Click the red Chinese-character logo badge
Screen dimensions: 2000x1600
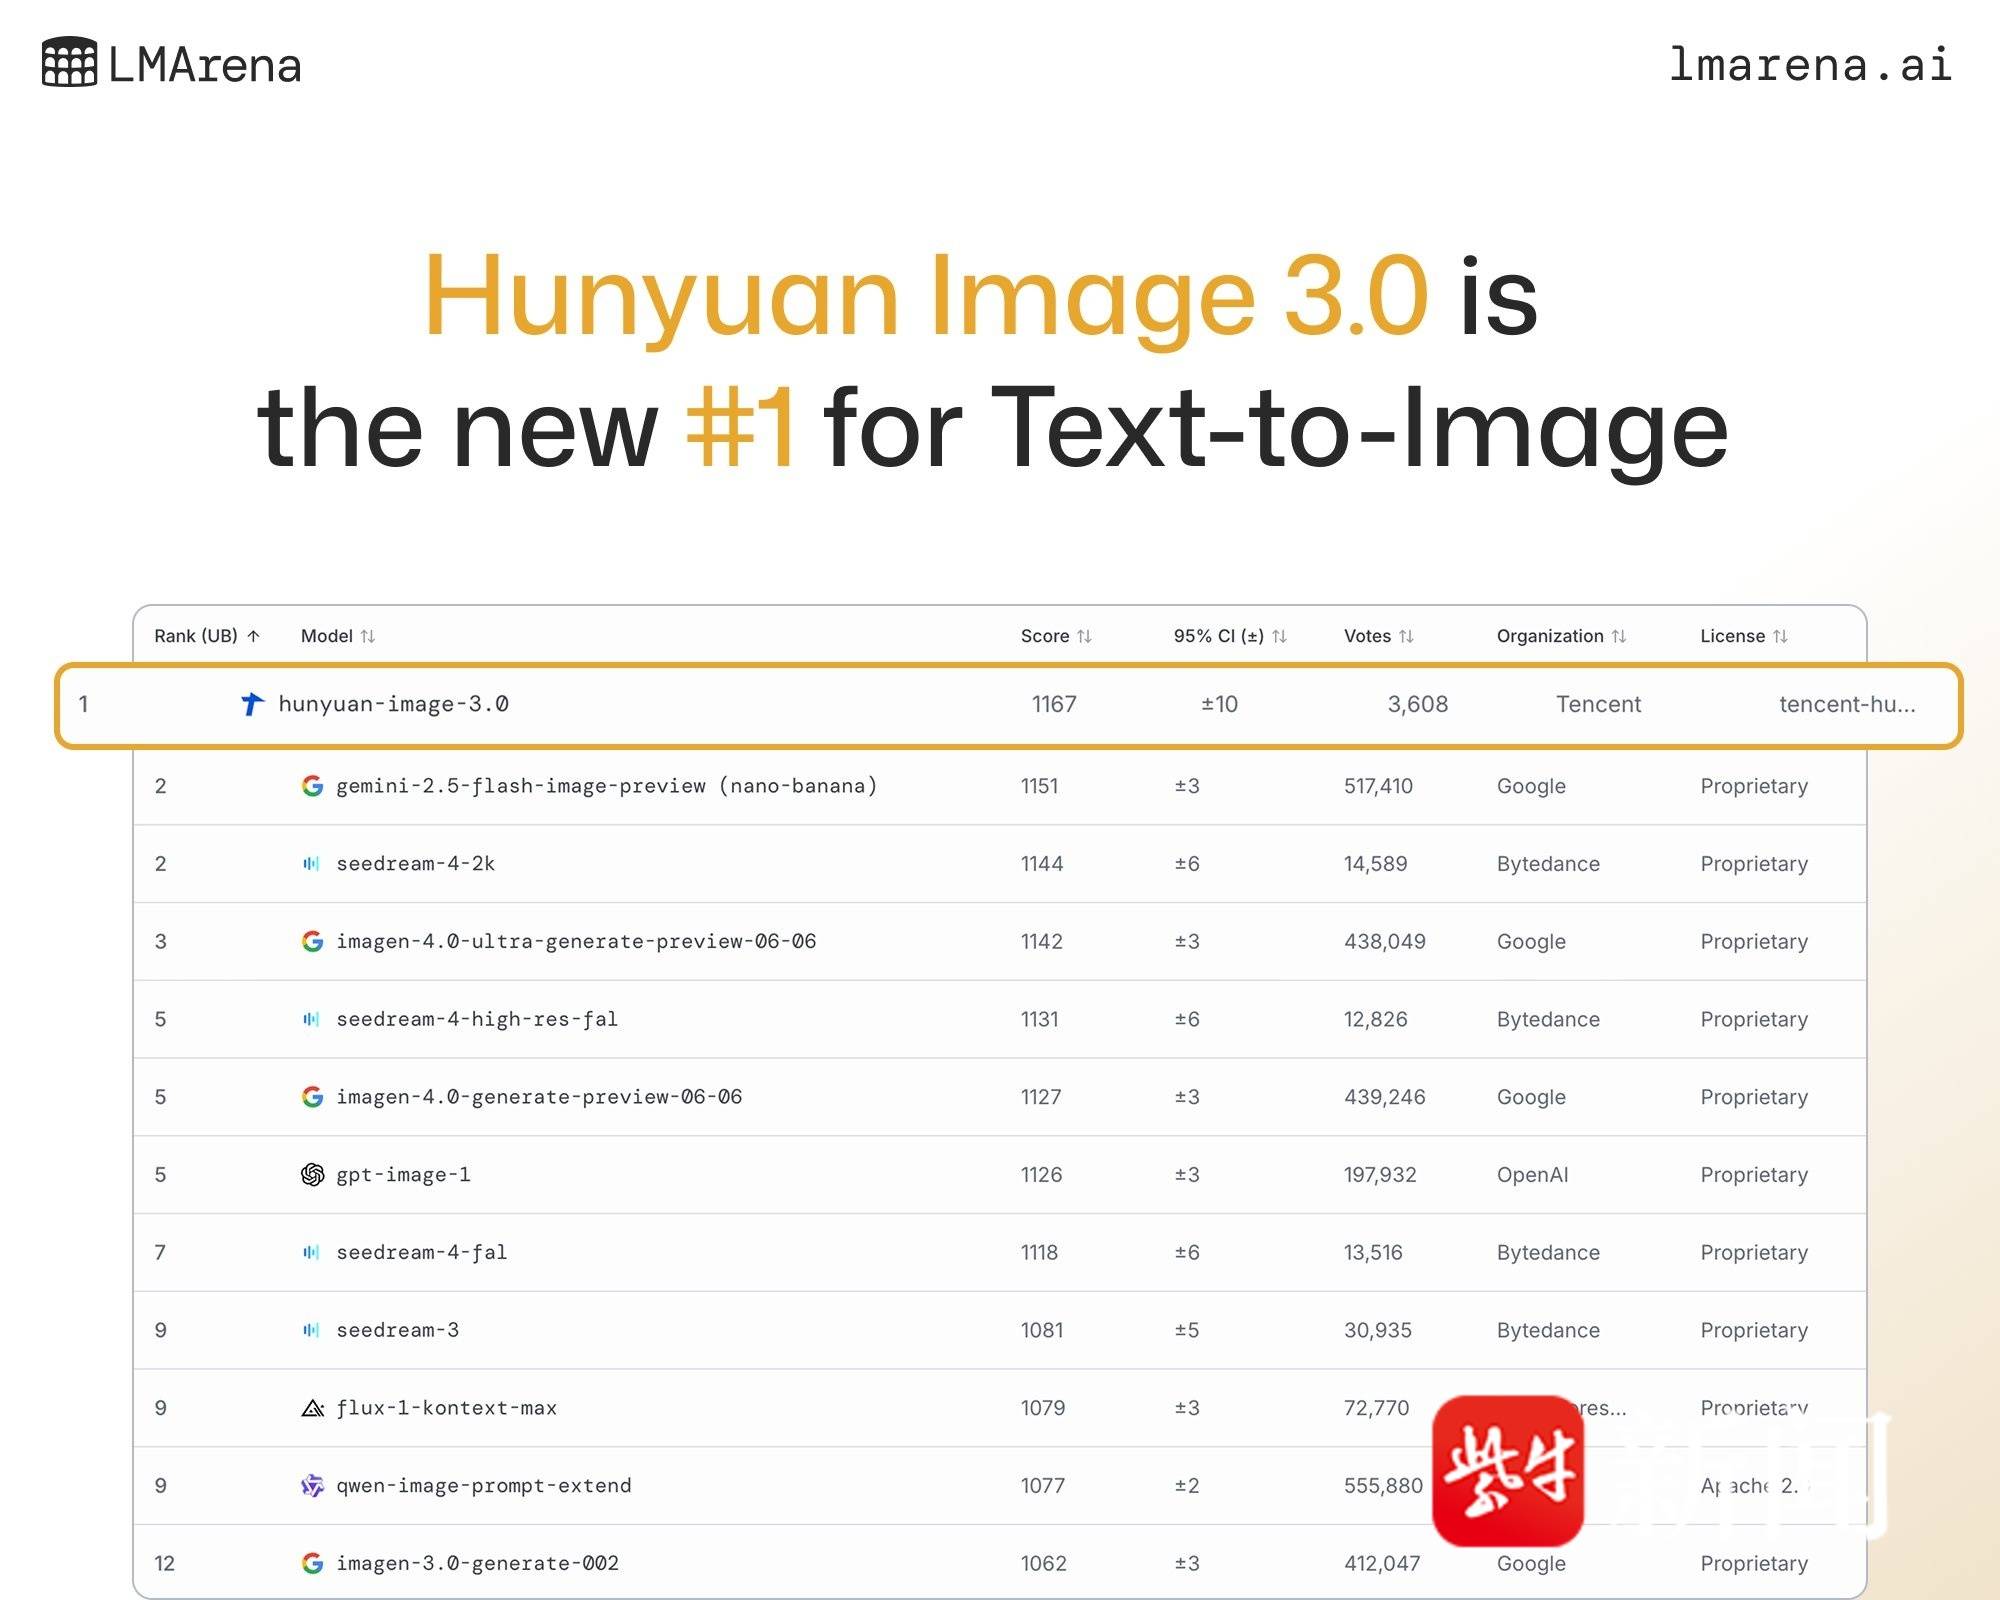click(x=1508, y=1471)
